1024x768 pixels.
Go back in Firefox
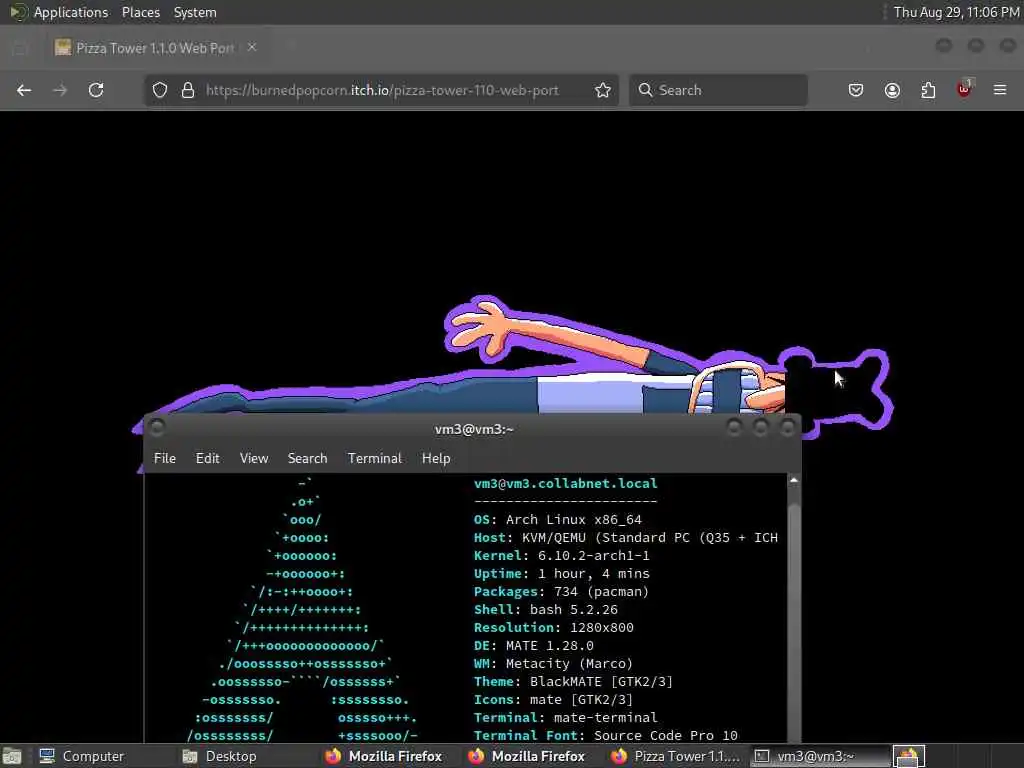[24, 90]
